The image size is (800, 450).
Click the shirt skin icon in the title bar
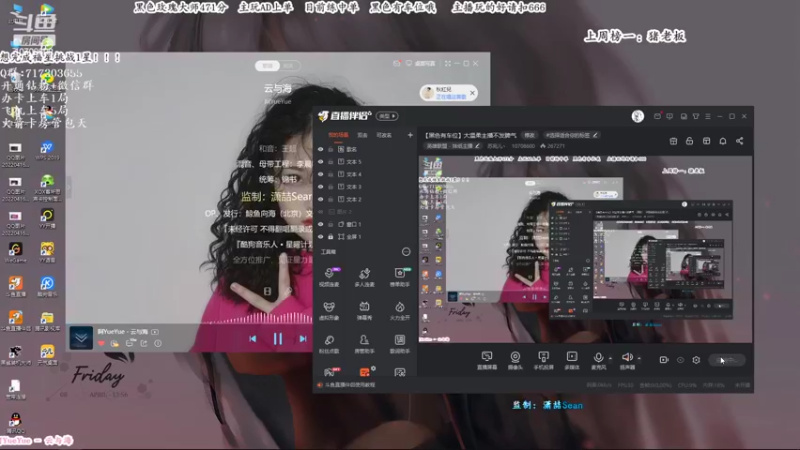tap(696, 116)
